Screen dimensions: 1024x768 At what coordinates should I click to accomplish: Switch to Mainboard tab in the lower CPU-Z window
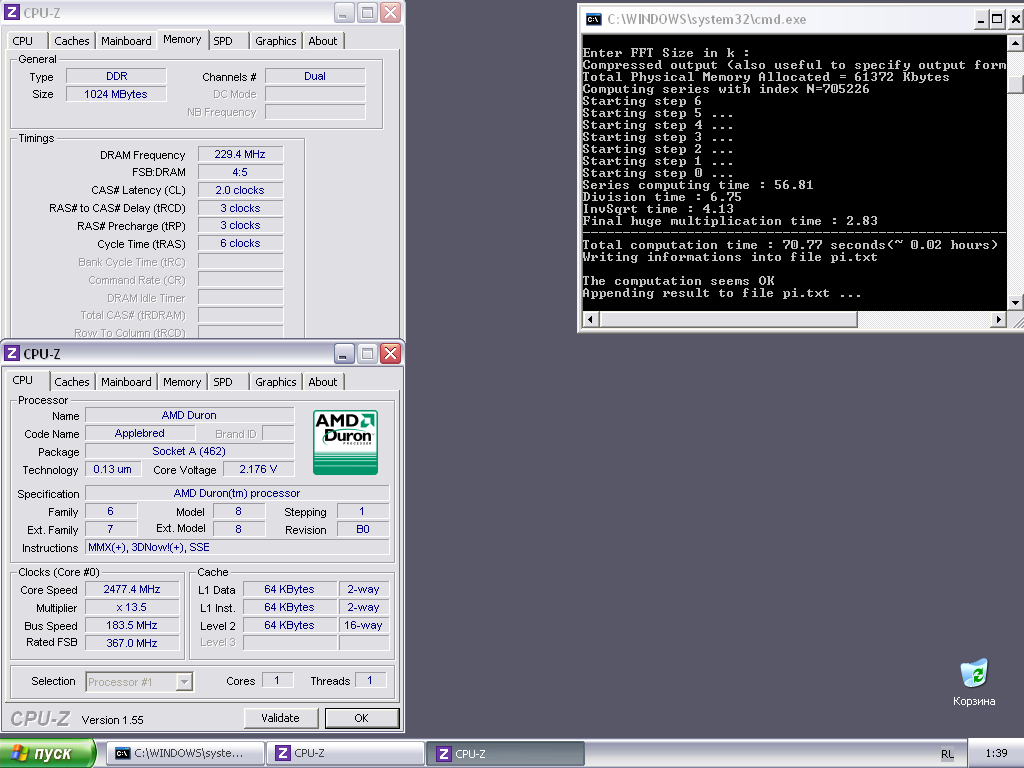126,382
